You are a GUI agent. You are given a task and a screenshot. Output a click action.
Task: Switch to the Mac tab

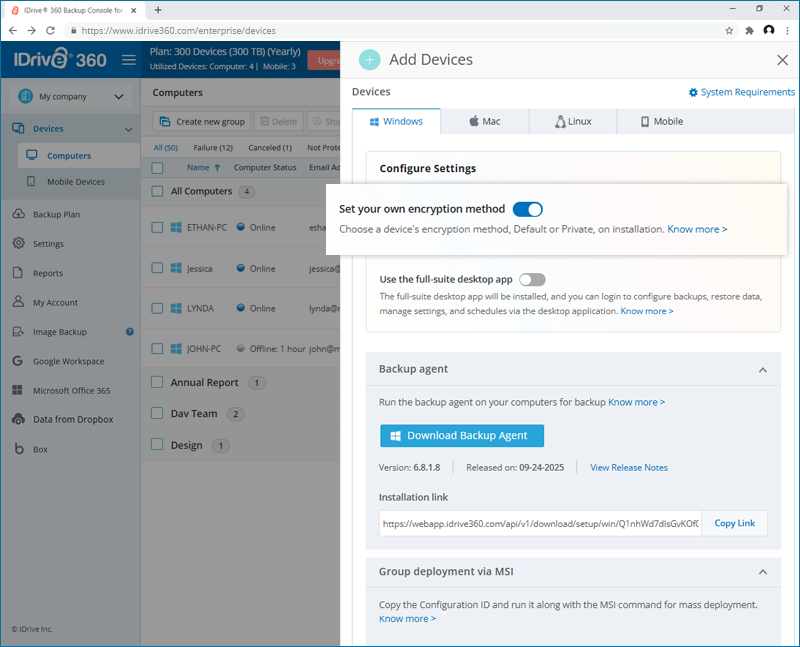(x=485, y=121)
